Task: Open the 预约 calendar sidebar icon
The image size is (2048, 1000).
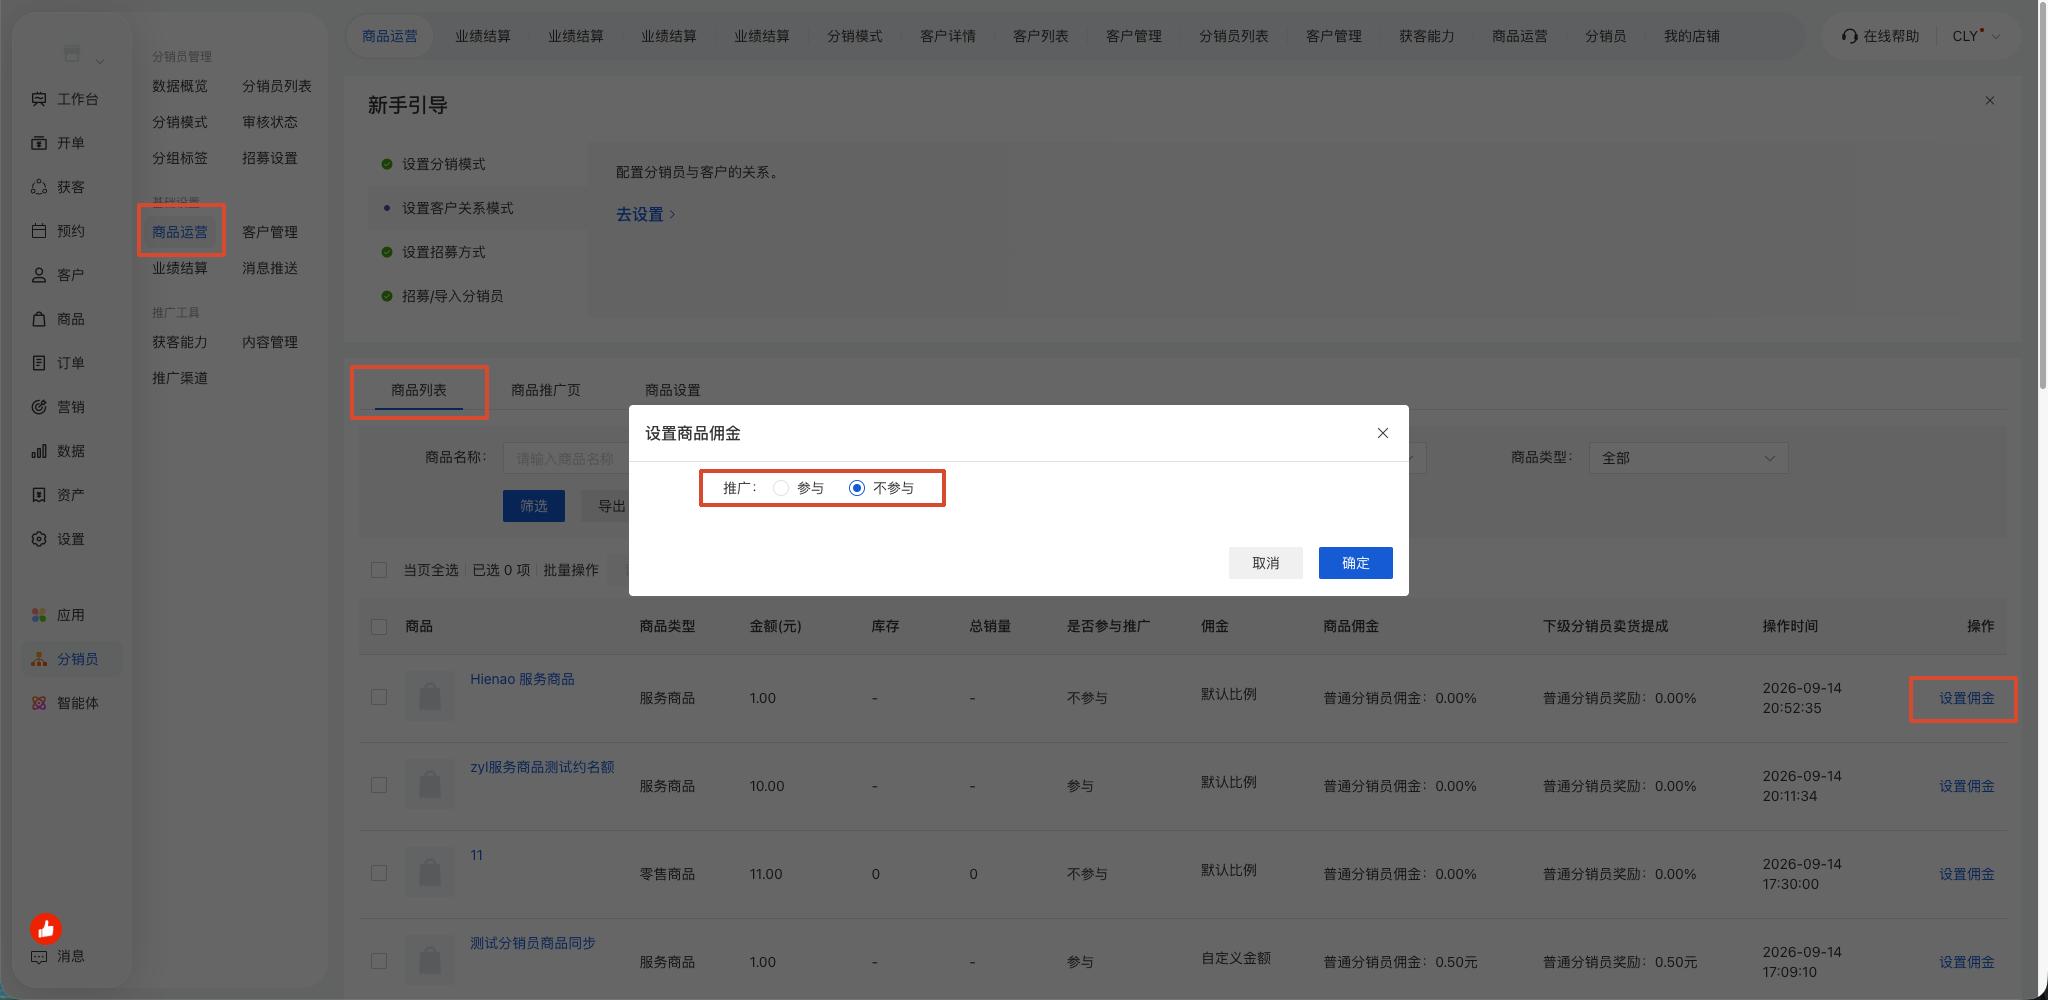Action: pos(39,231)
